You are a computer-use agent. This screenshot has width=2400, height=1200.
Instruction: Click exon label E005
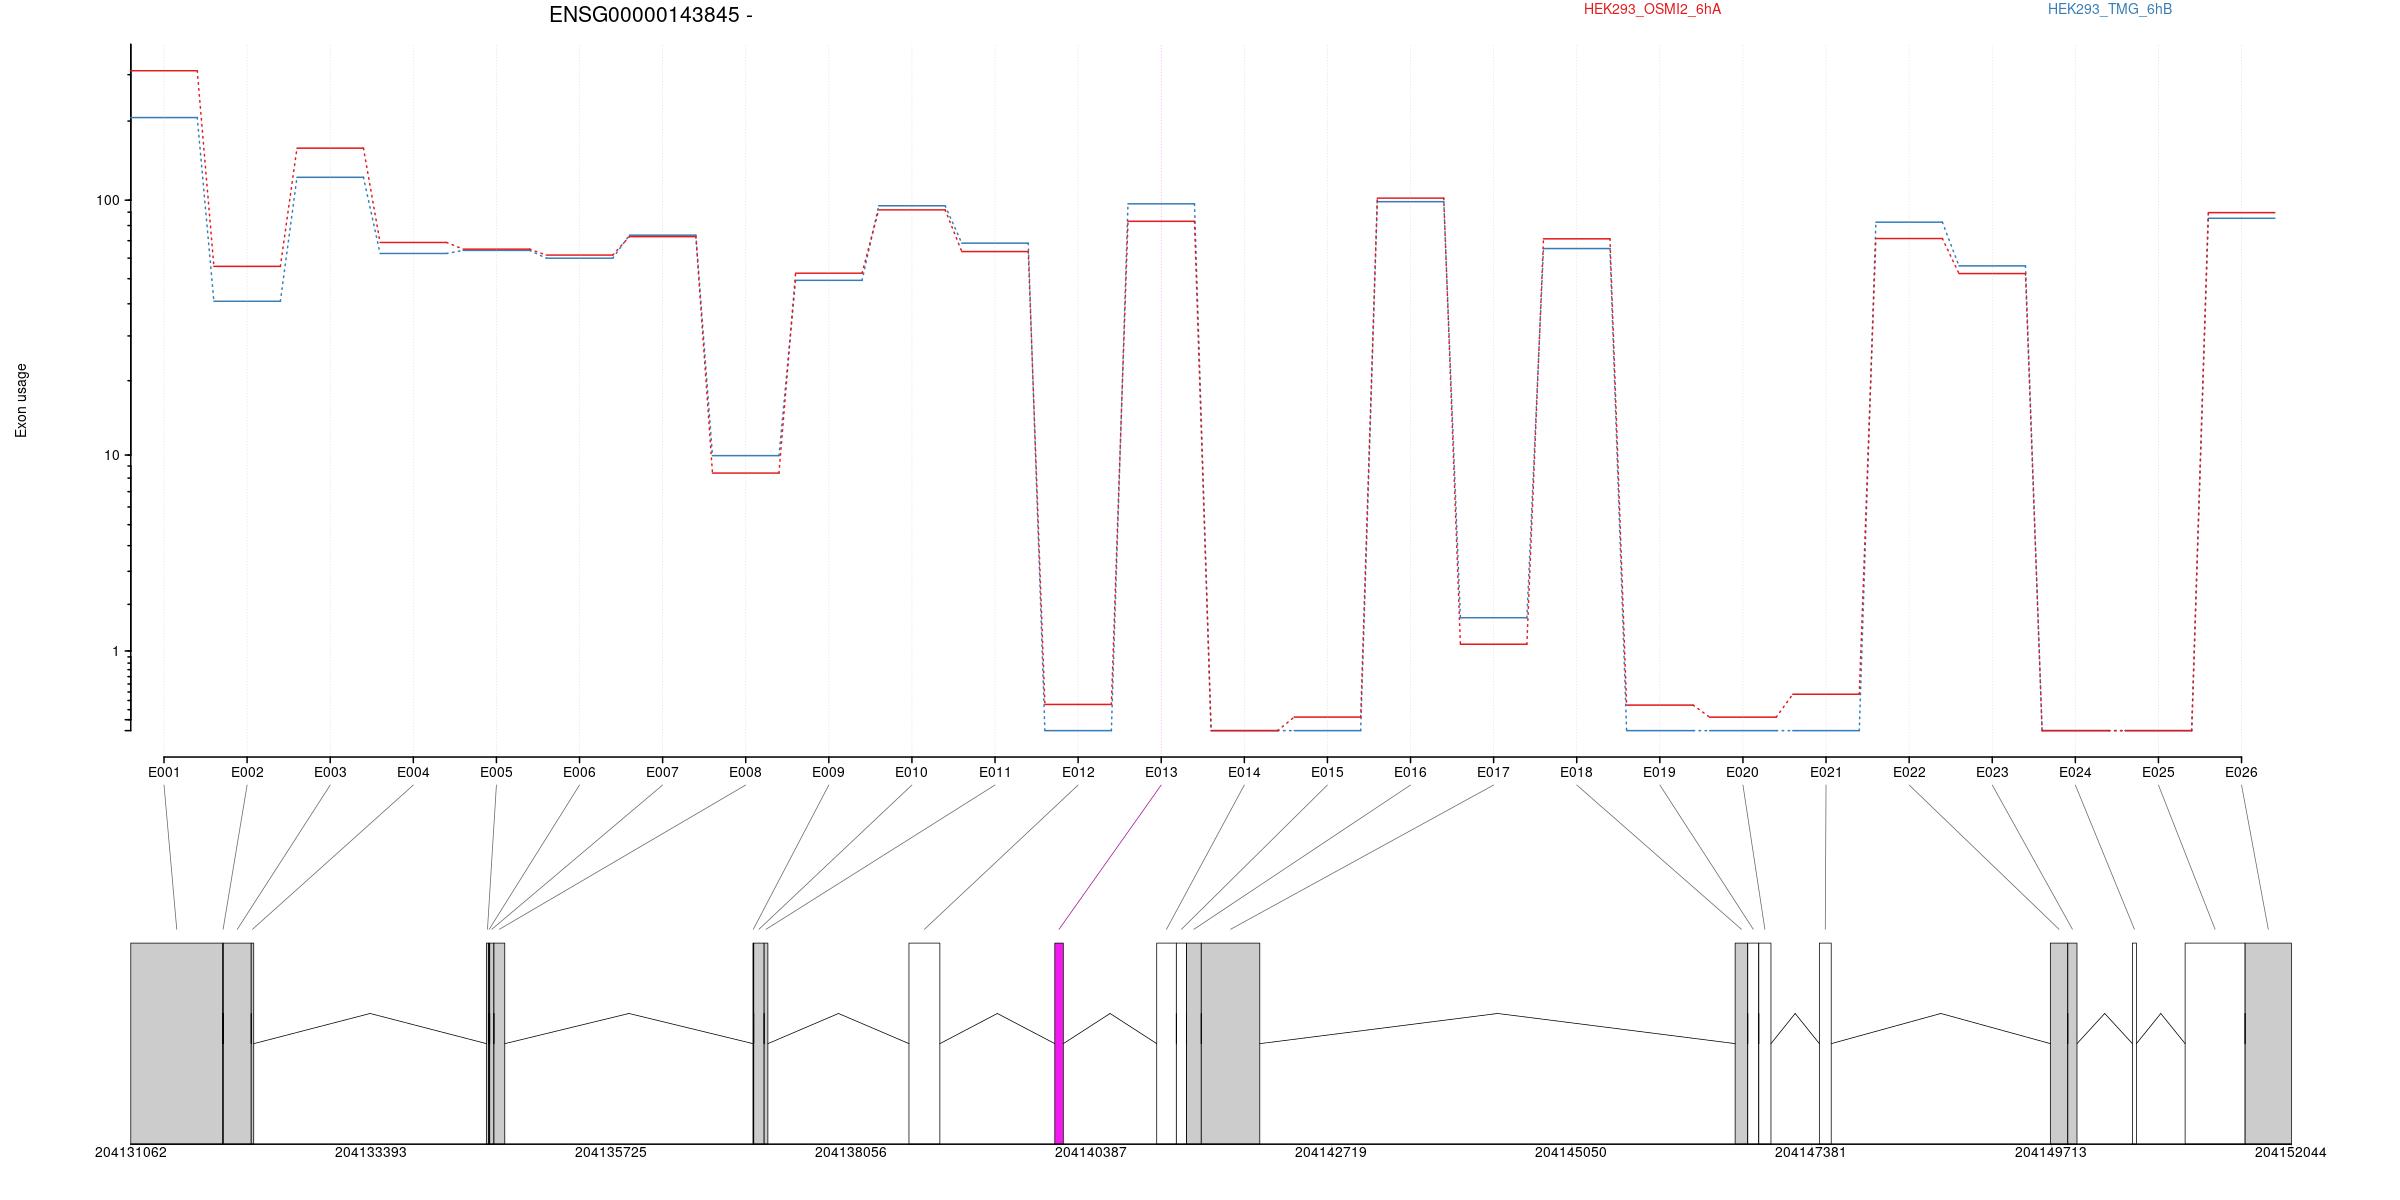(496, 772)
